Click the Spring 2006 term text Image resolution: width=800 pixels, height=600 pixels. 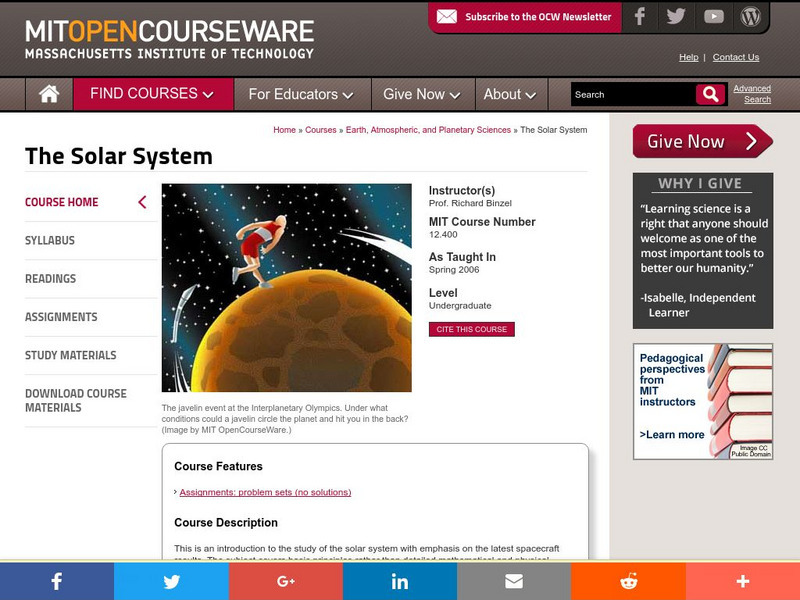pyautogui.click(x=454, y=269)
